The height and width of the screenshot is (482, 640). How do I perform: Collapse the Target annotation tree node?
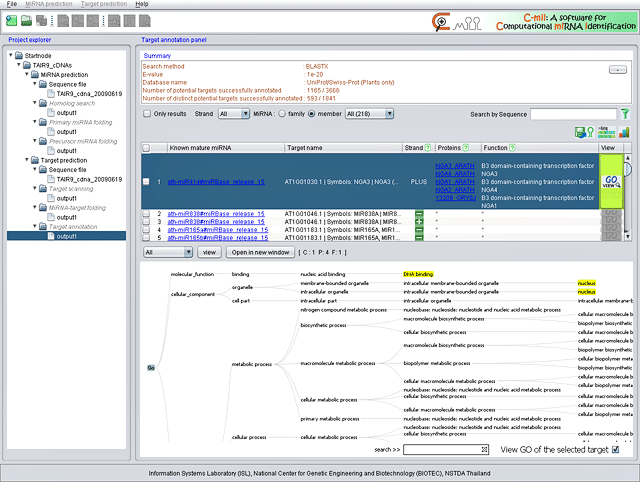[x=35, y=226]
